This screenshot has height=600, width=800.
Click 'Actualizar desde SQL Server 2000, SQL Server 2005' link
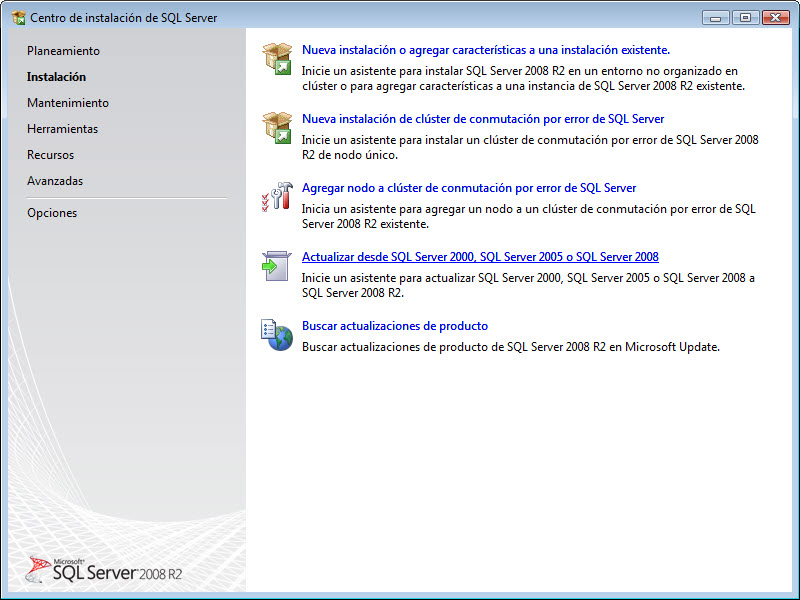(480, 257)
